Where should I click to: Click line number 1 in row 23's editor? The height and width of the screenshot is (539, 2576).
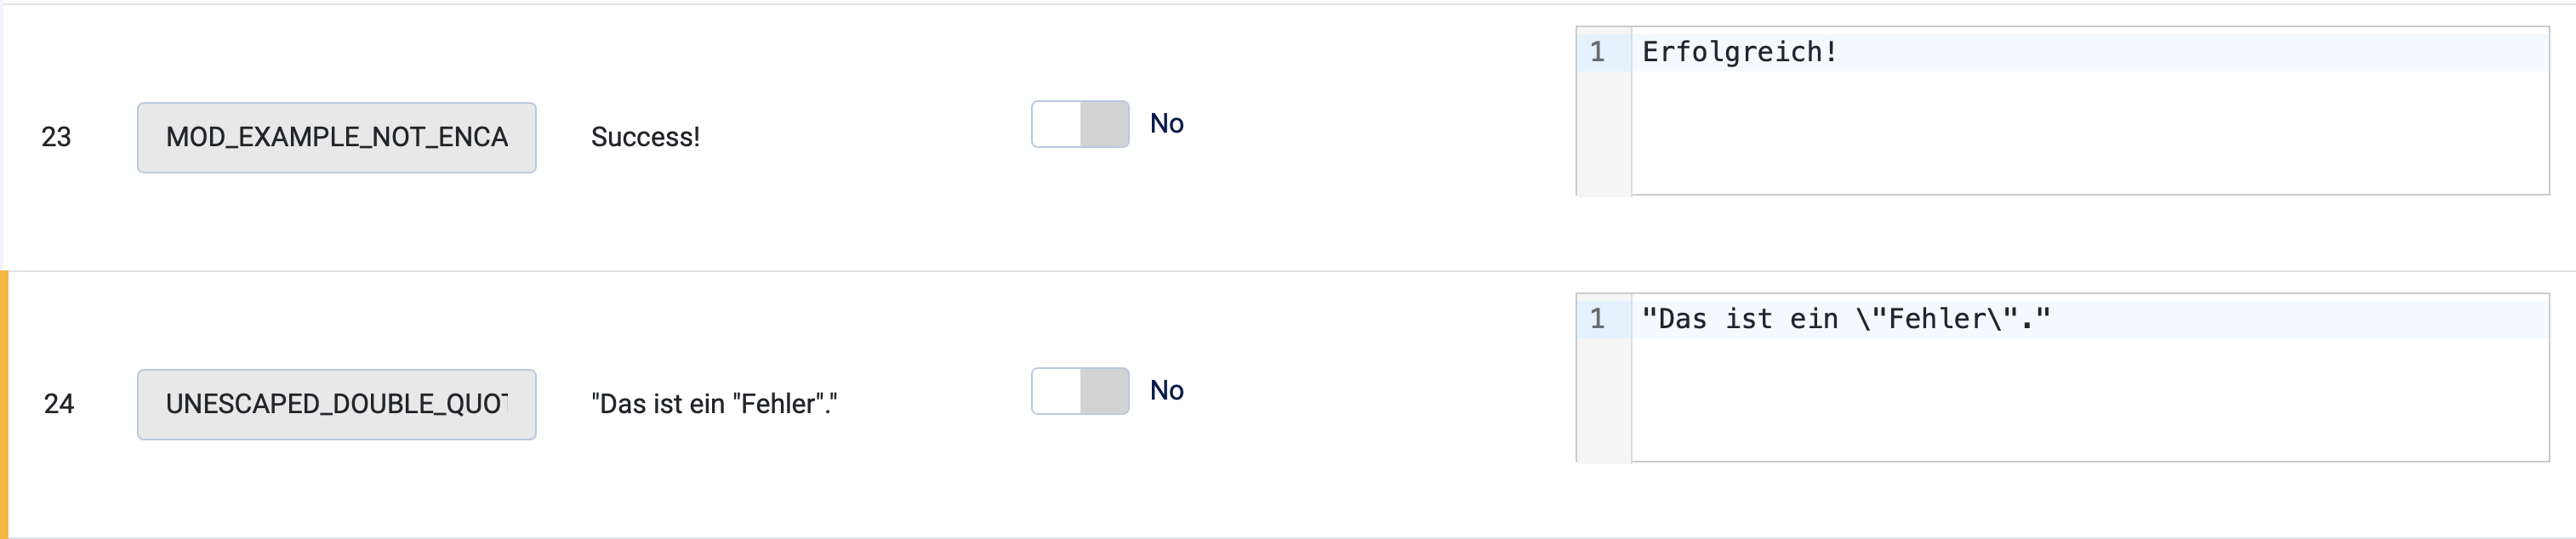pos(1597,52)
